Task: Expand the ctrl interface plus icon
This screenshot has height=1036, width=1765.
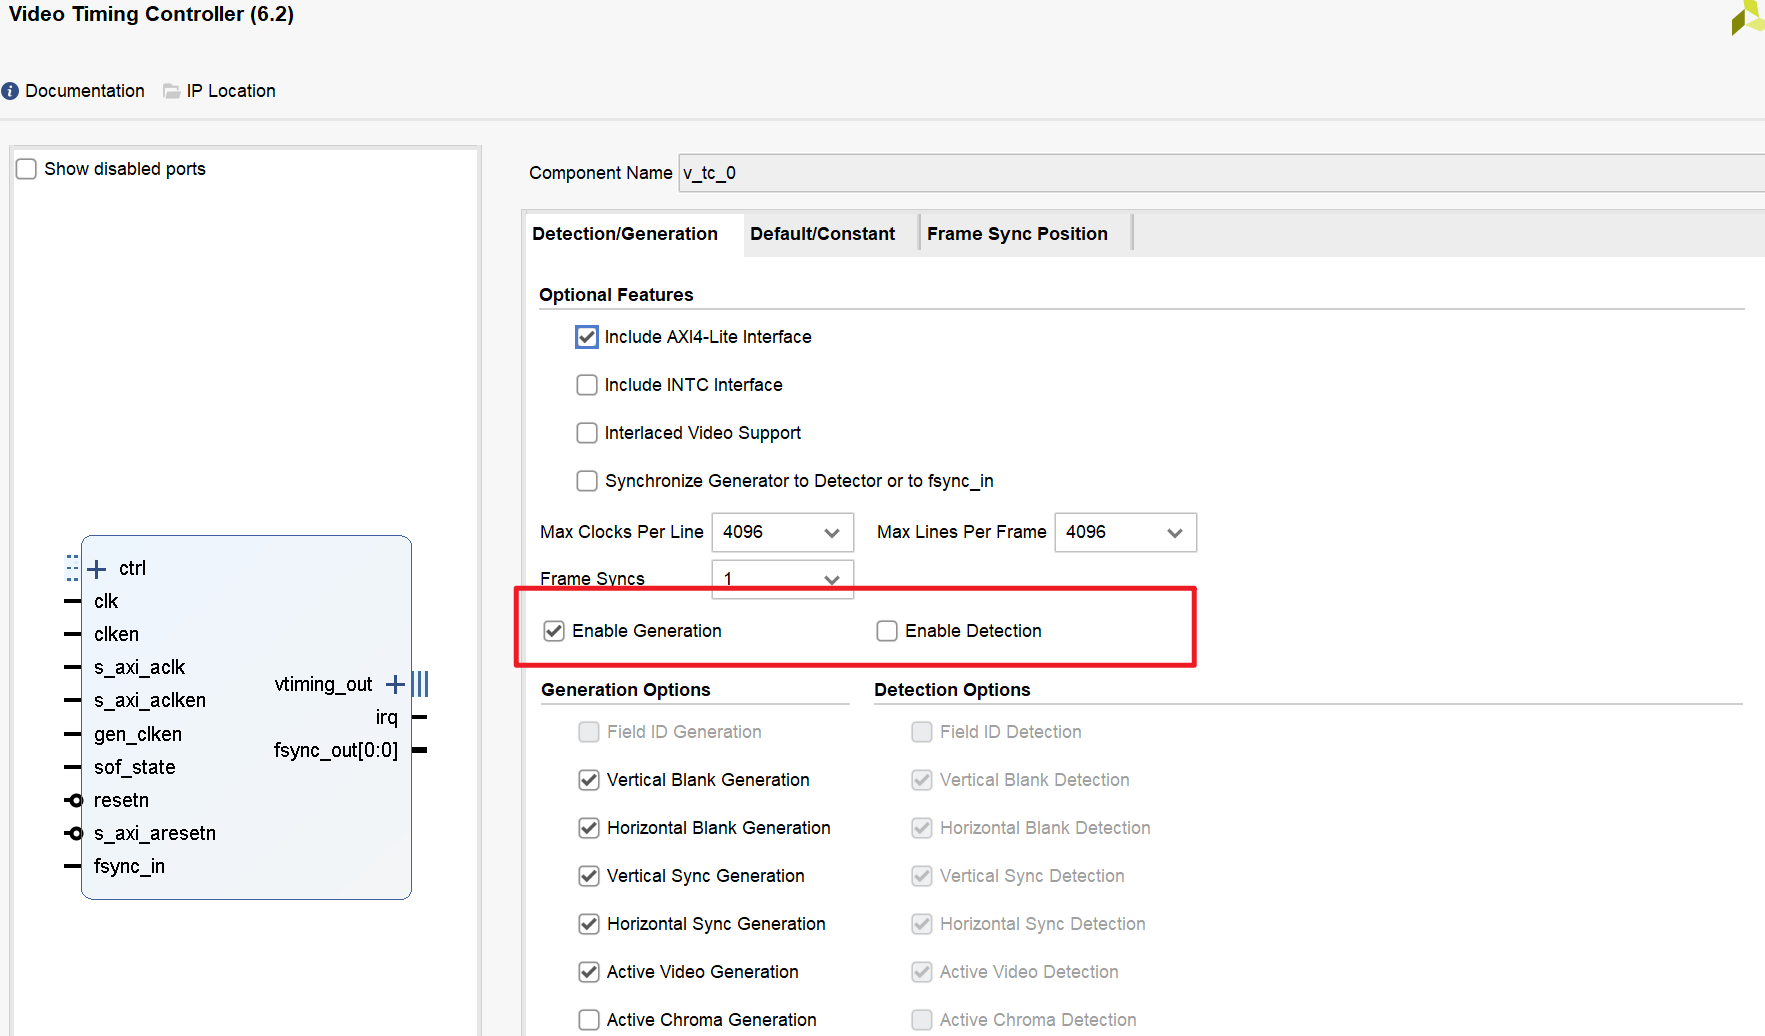Action: point(97,569)
